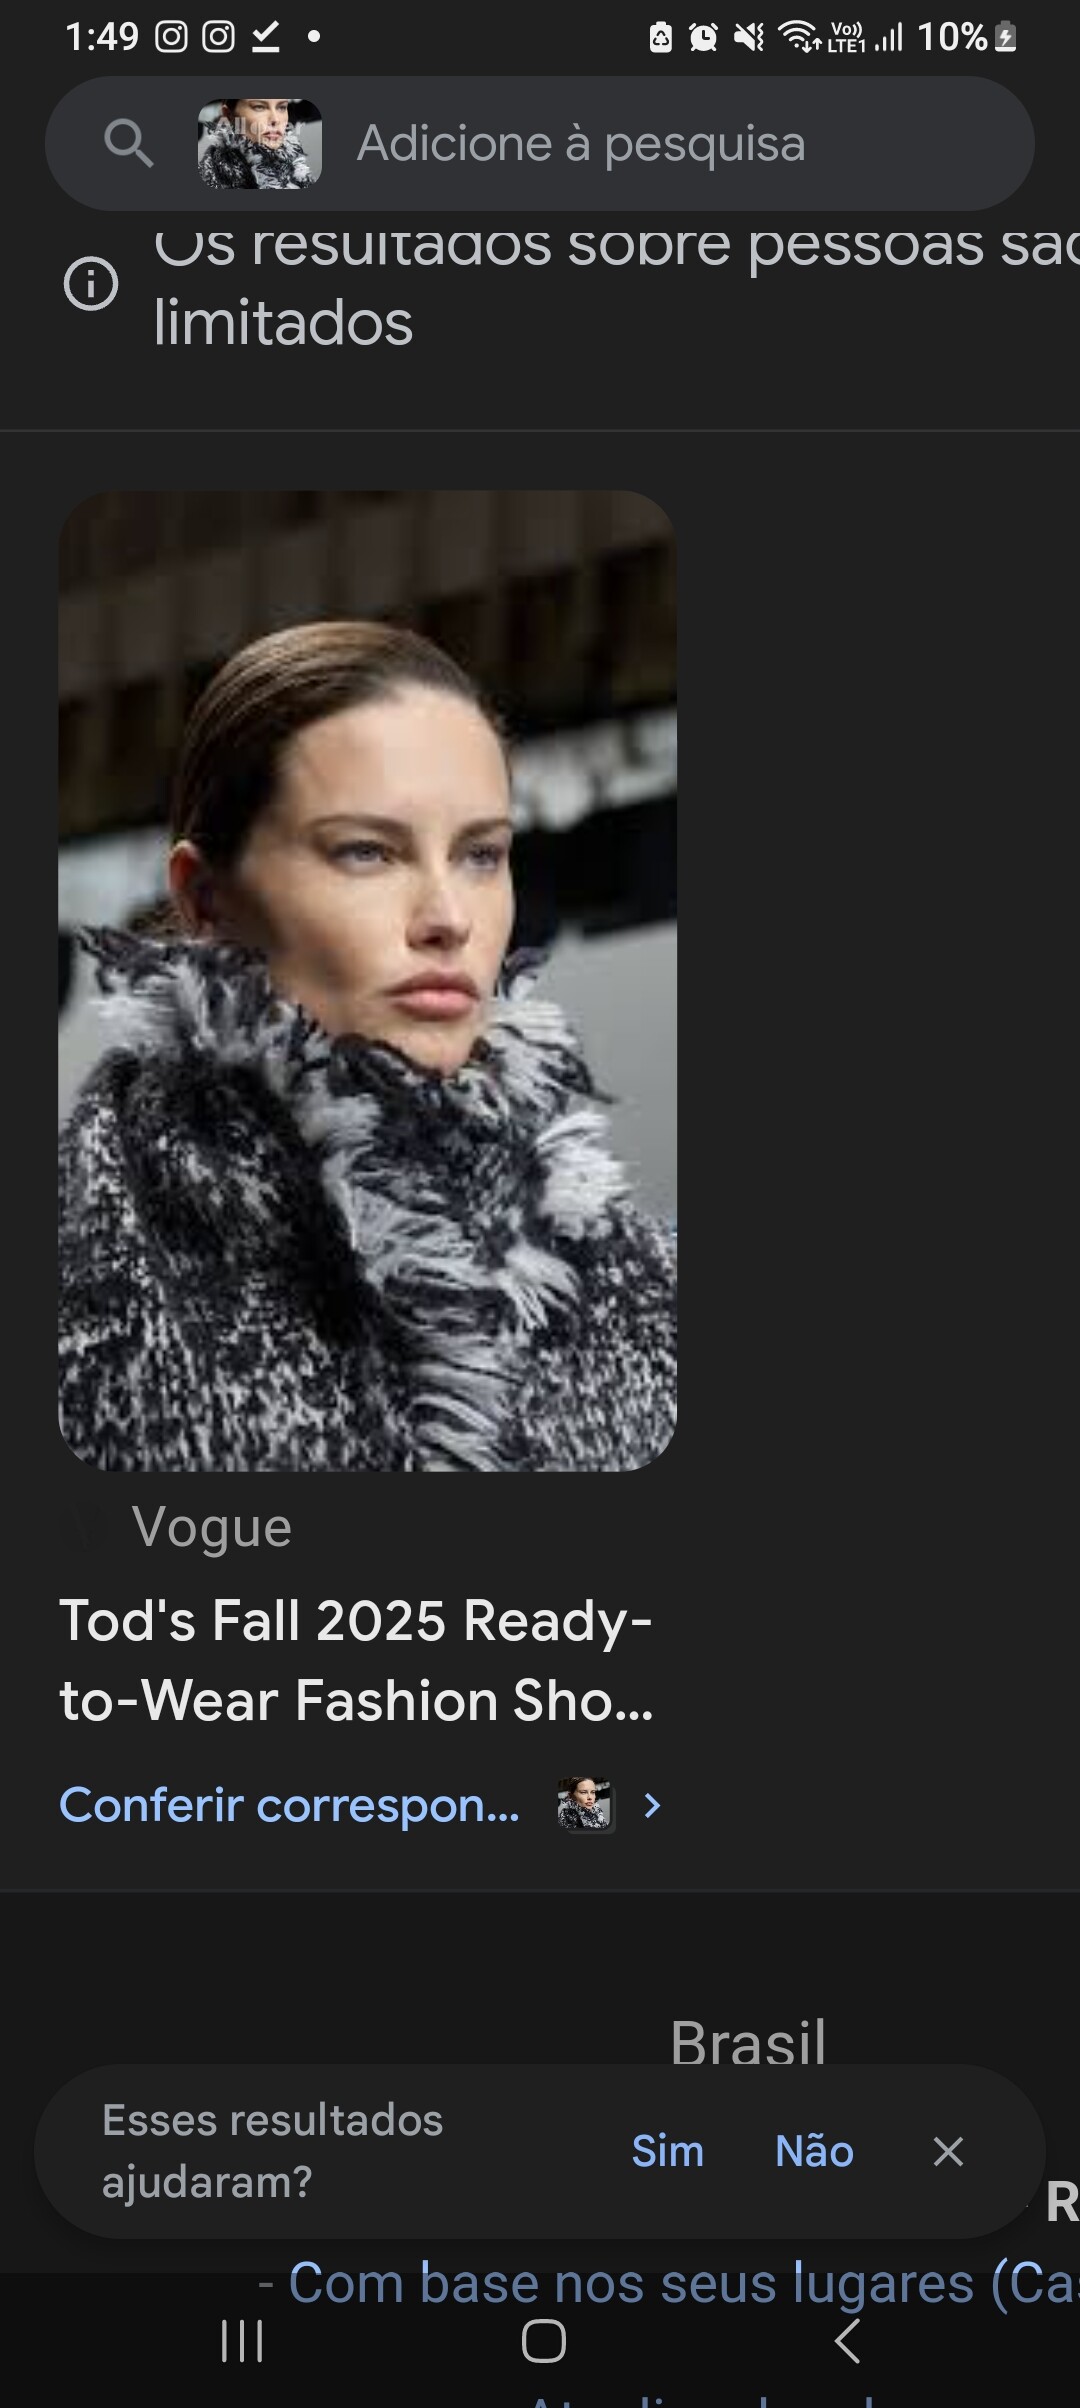Viewport: 1080px width, 2408px height.
Task: Tap the alarm icon in status bar
Action: tap(704, 37)
